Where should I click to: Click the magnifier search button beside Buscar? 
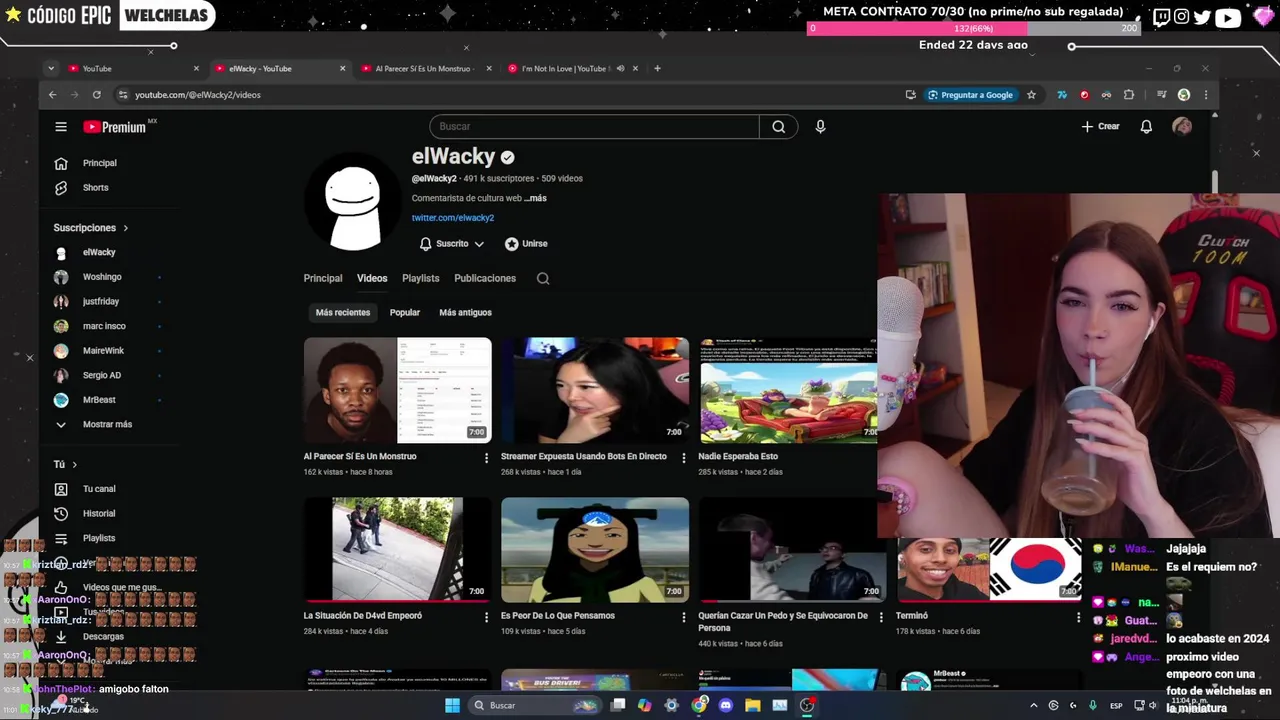(x=778, y=127)
